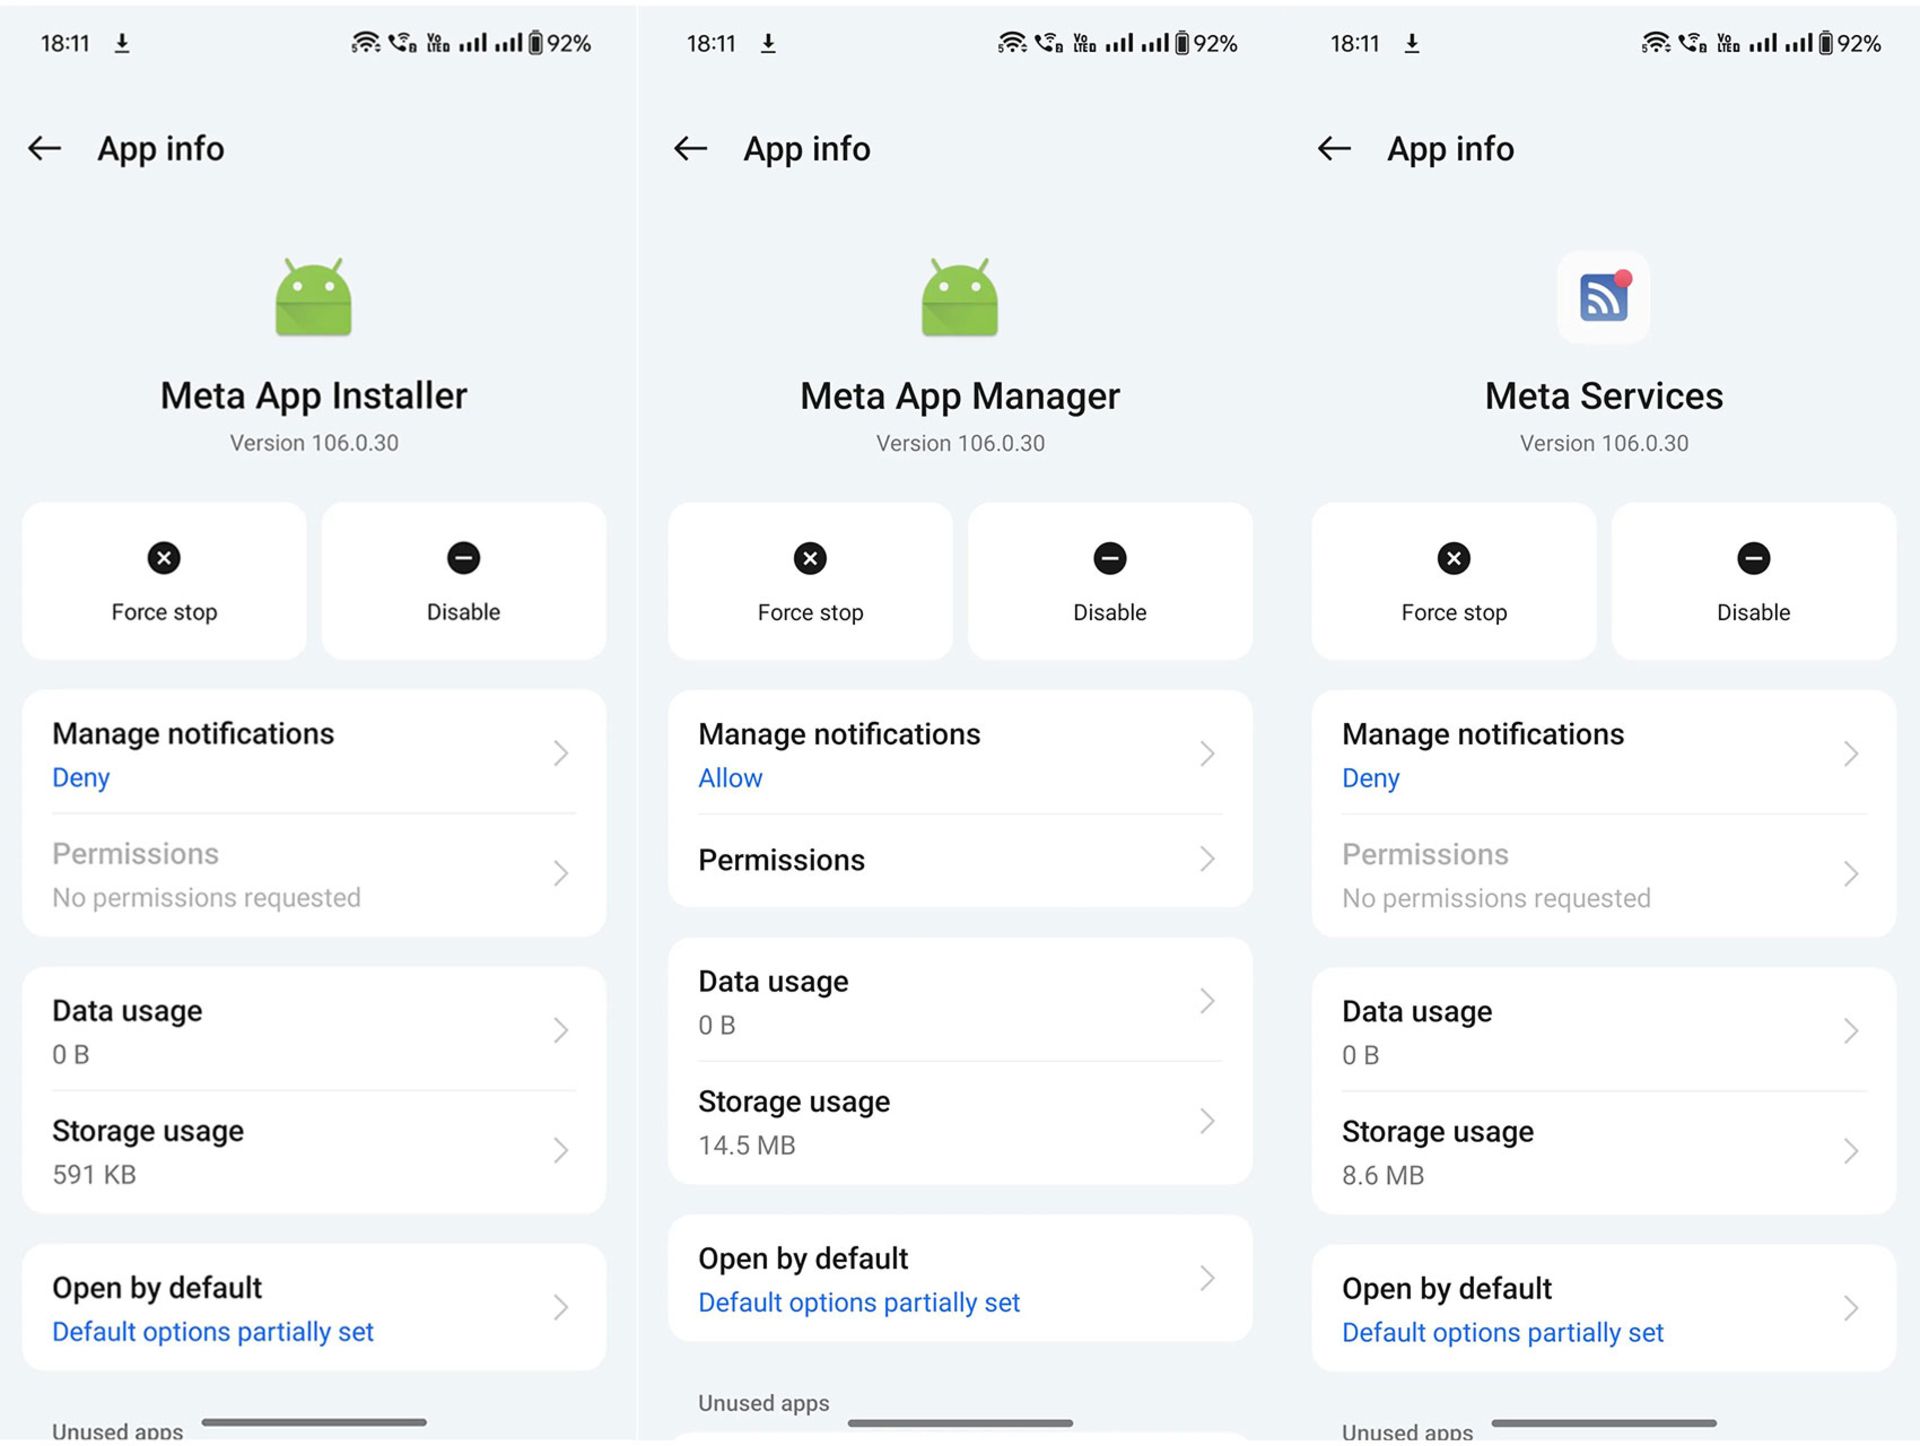This screenshot has width=1920, height=1446.
Task: Go back from Meta App Manager info
Action: 691,149
